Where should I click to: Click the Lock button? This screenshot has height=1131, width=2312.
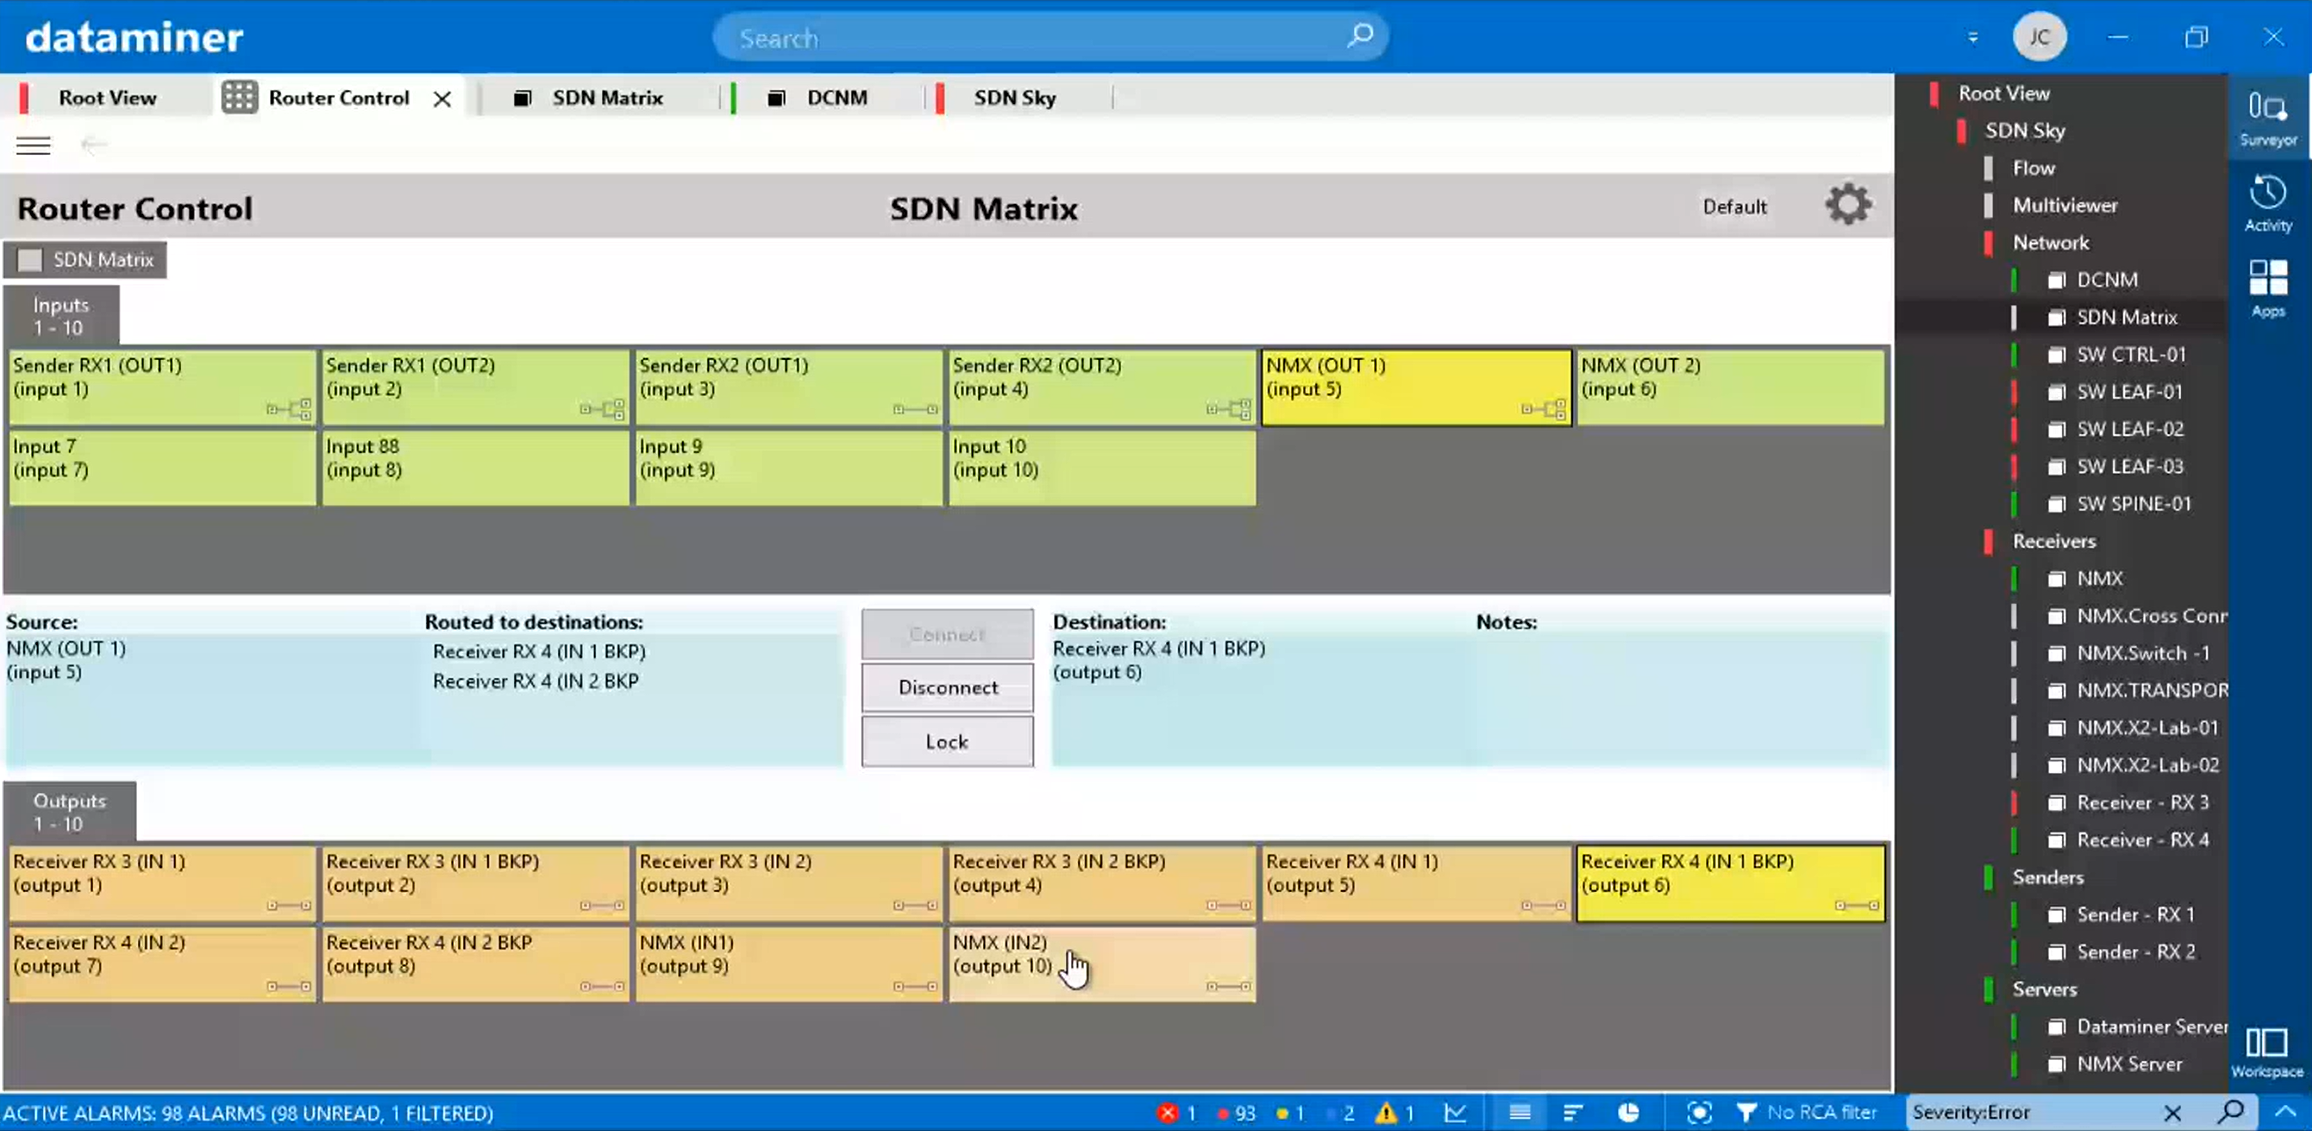(x=947, y=742)
